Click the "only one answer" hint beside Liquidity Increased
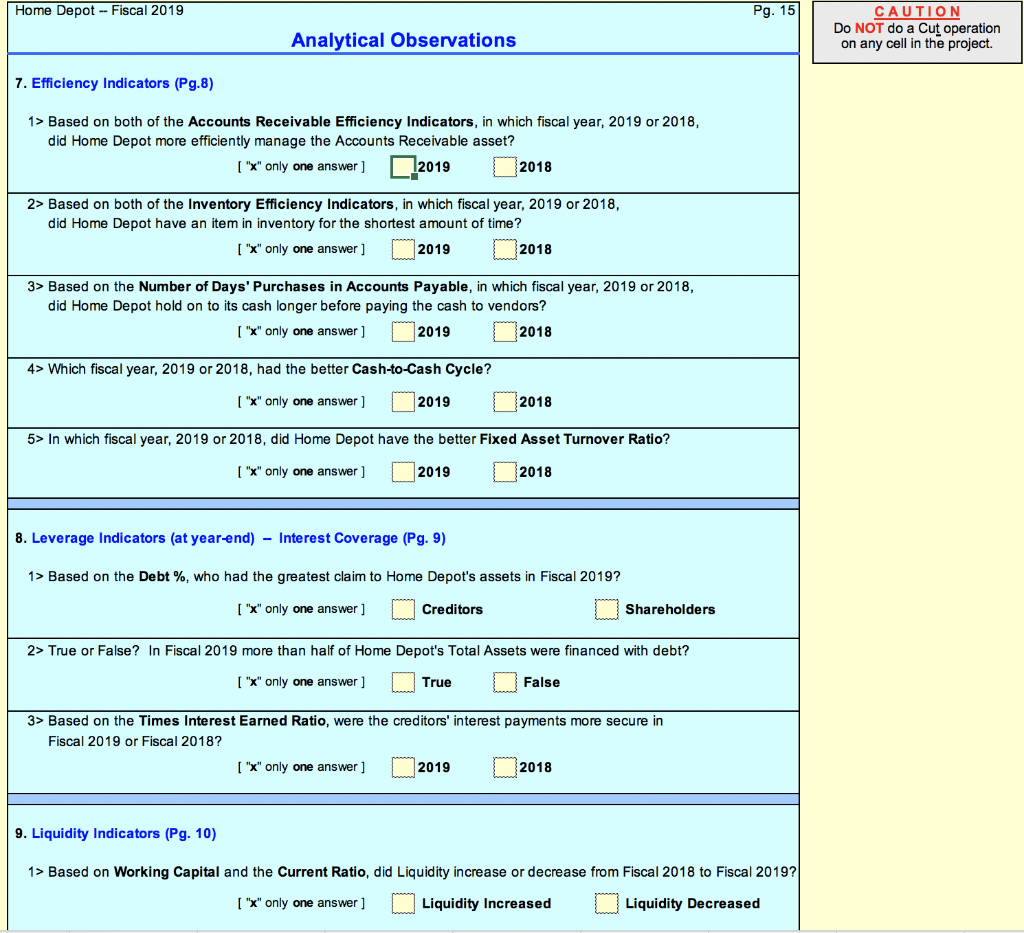The width and height of the screenshot is (1024, 933). coord(301,904)
